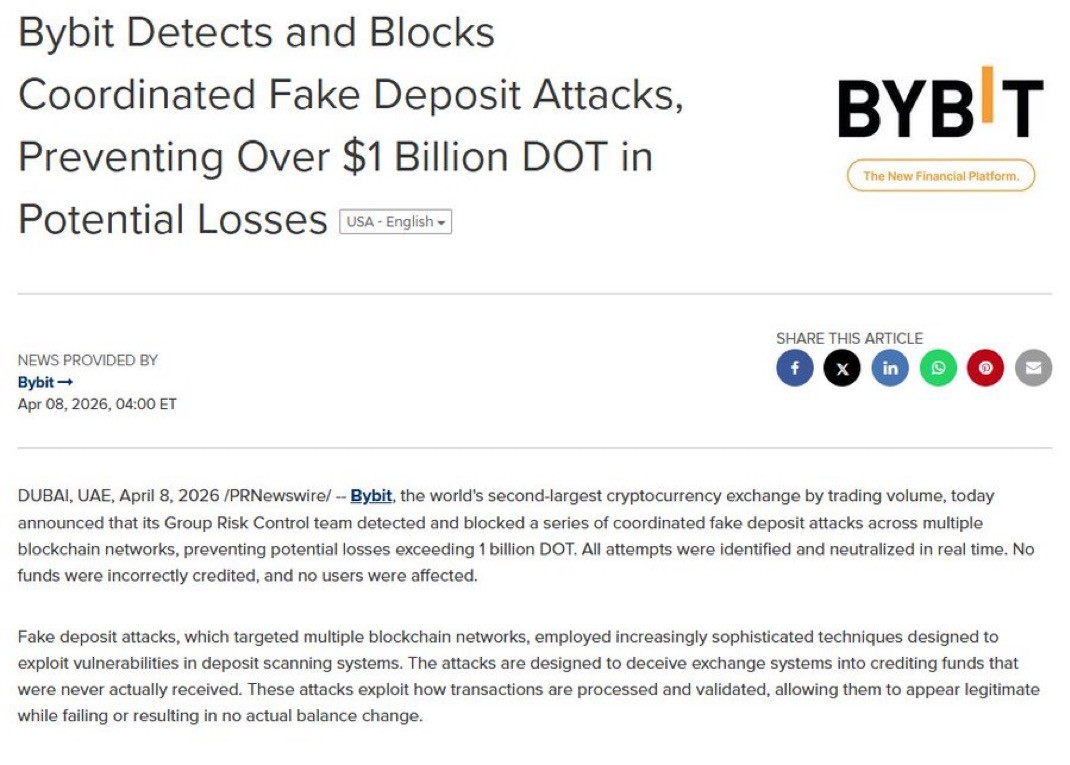
Task: Open the USA - English language dropdown
Action: pos(396,222)
